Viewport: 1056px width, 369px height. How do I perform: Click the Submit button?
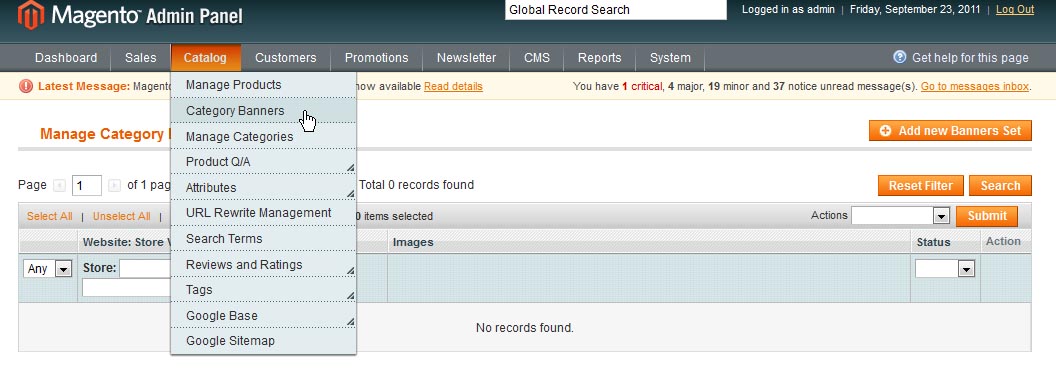click(987, 215)
